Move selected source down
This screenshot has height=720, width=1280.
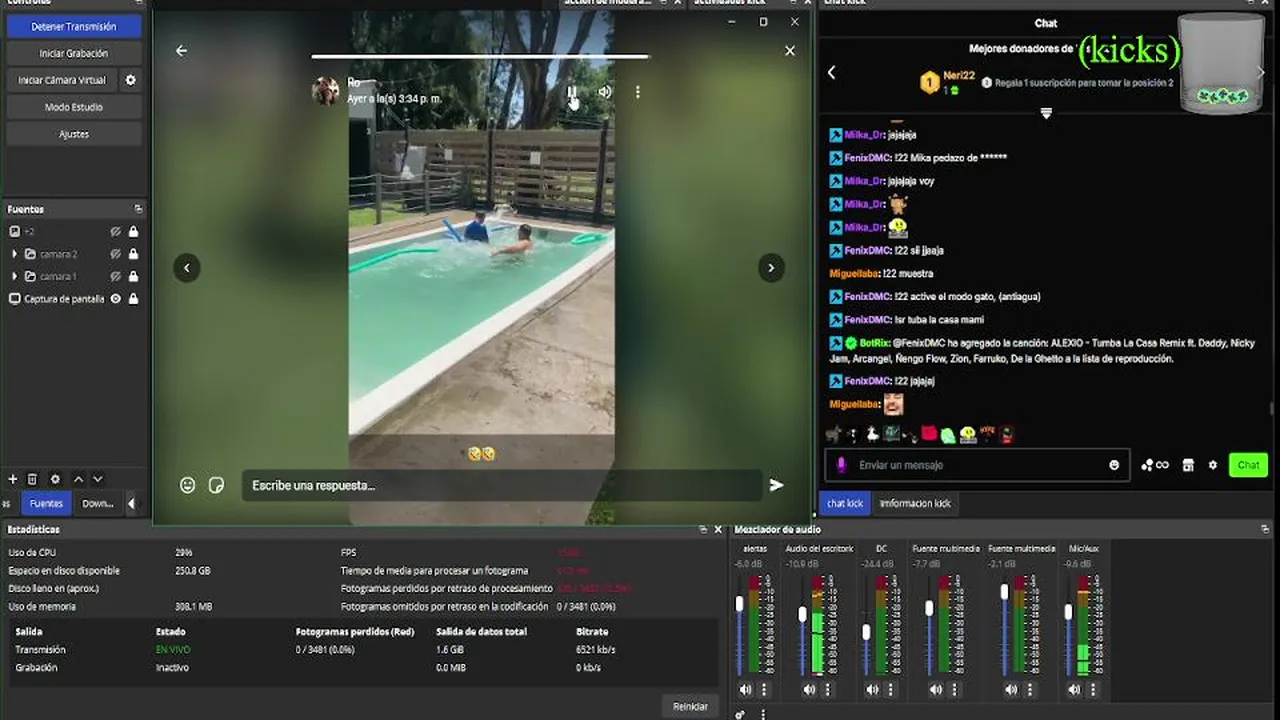pos(97,479)
